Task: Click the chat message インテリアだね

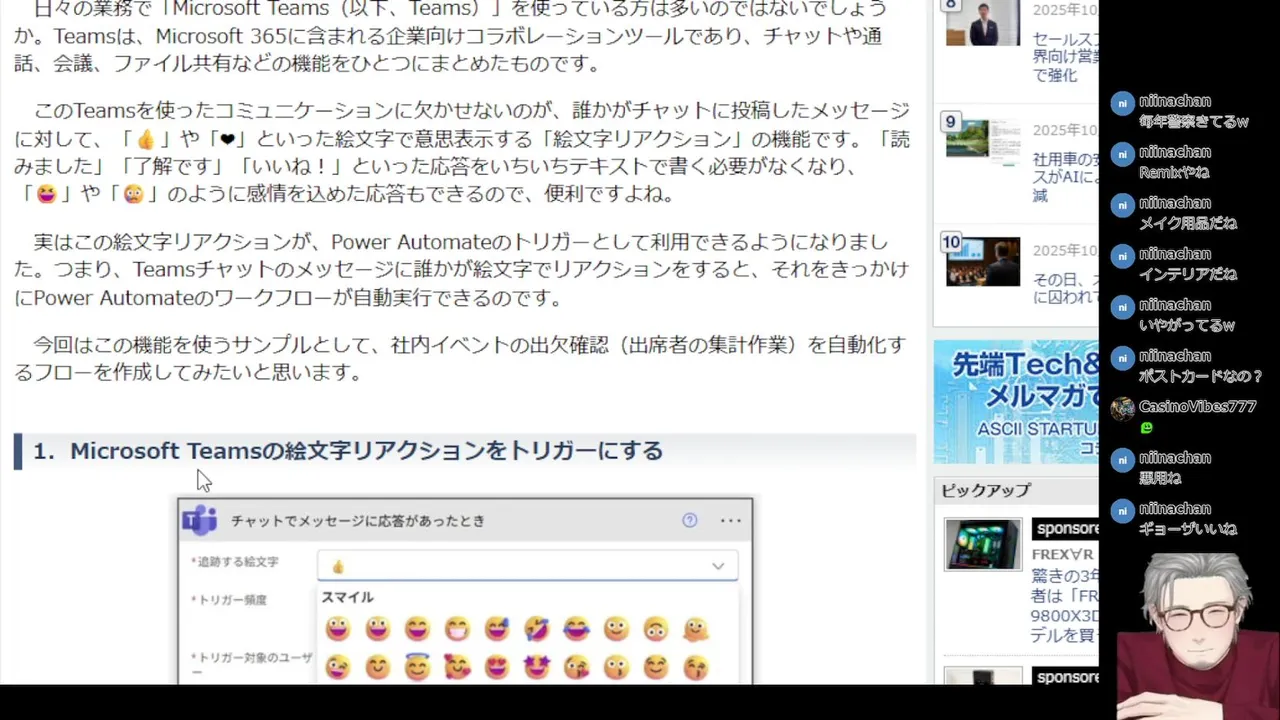Action: (x=1188, y=274)
